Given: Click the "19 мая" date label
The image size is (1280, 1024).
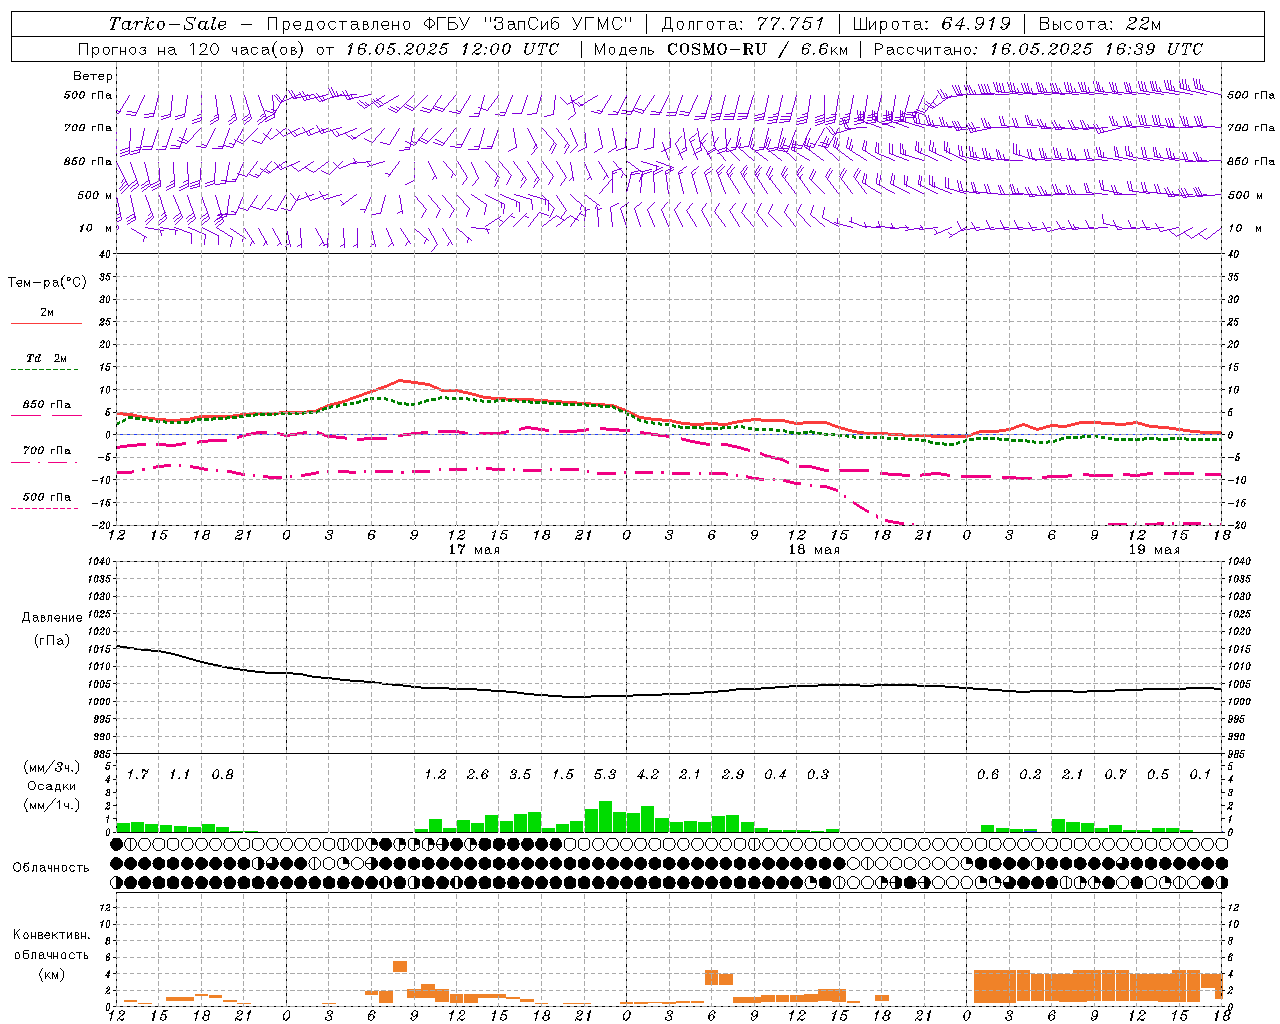Looking at the screenshot, I should coord(1154,550).
